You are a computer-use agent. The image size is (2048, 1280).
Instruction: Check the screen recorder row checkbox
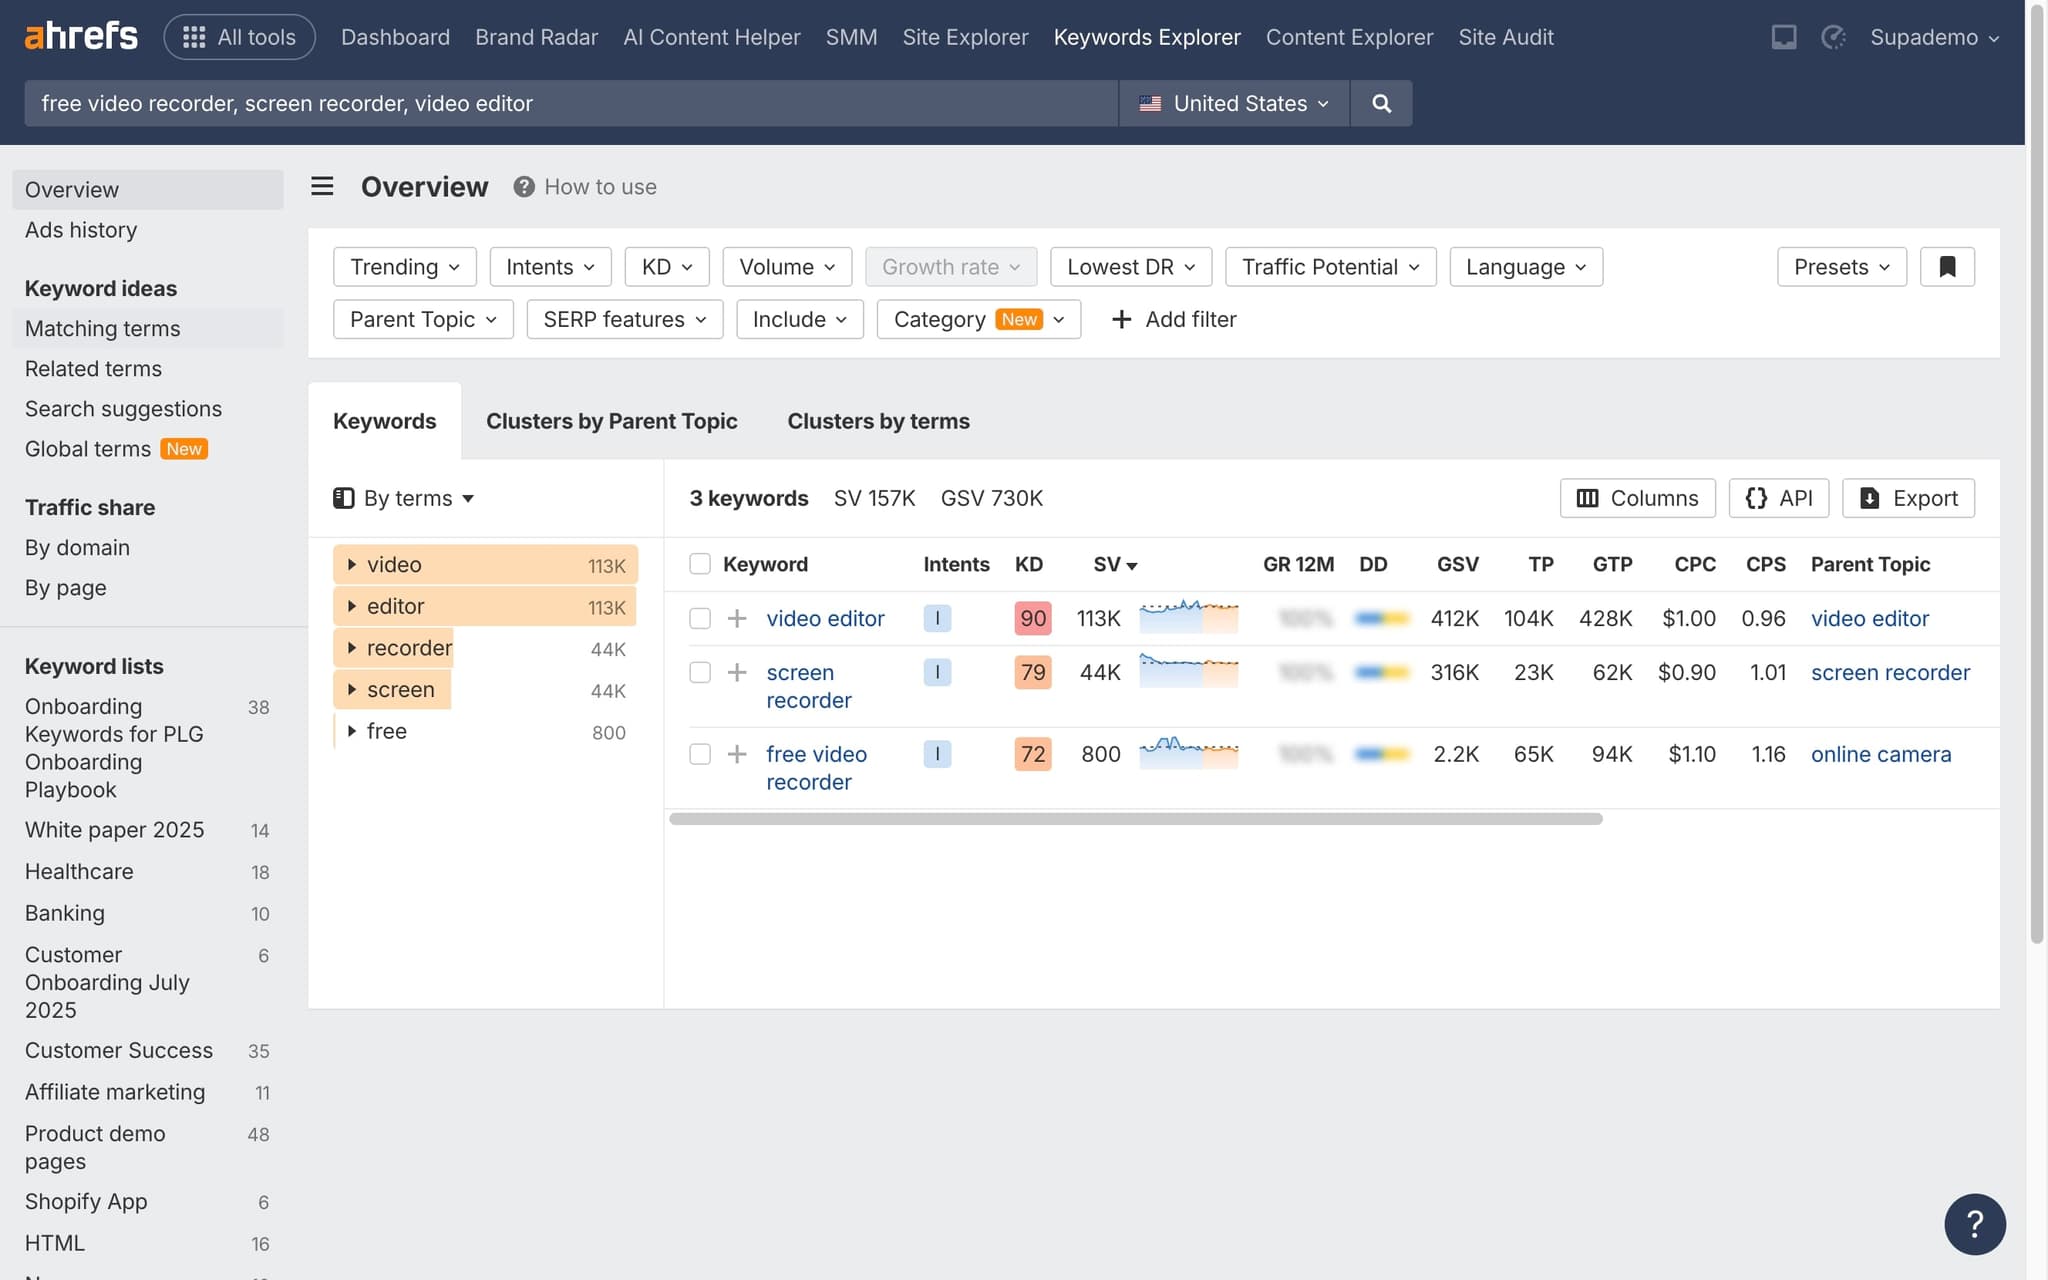(699, 672)
